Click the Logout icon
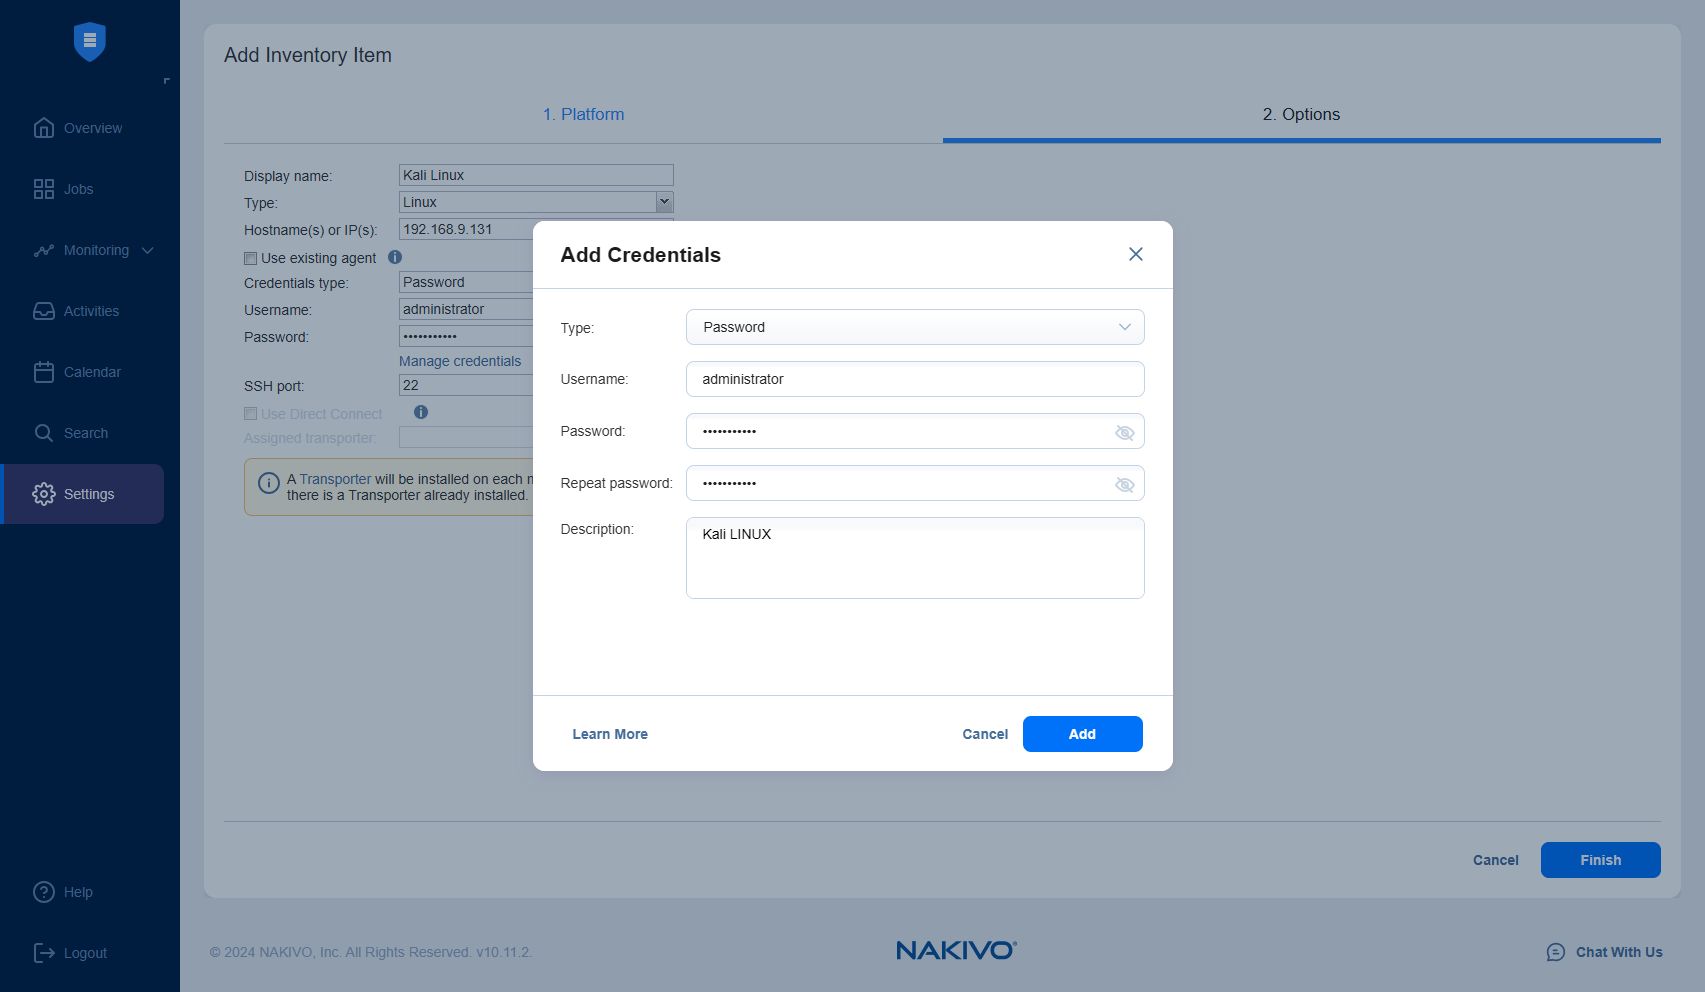Screen dimensions: 1705x992 point(43,952)
